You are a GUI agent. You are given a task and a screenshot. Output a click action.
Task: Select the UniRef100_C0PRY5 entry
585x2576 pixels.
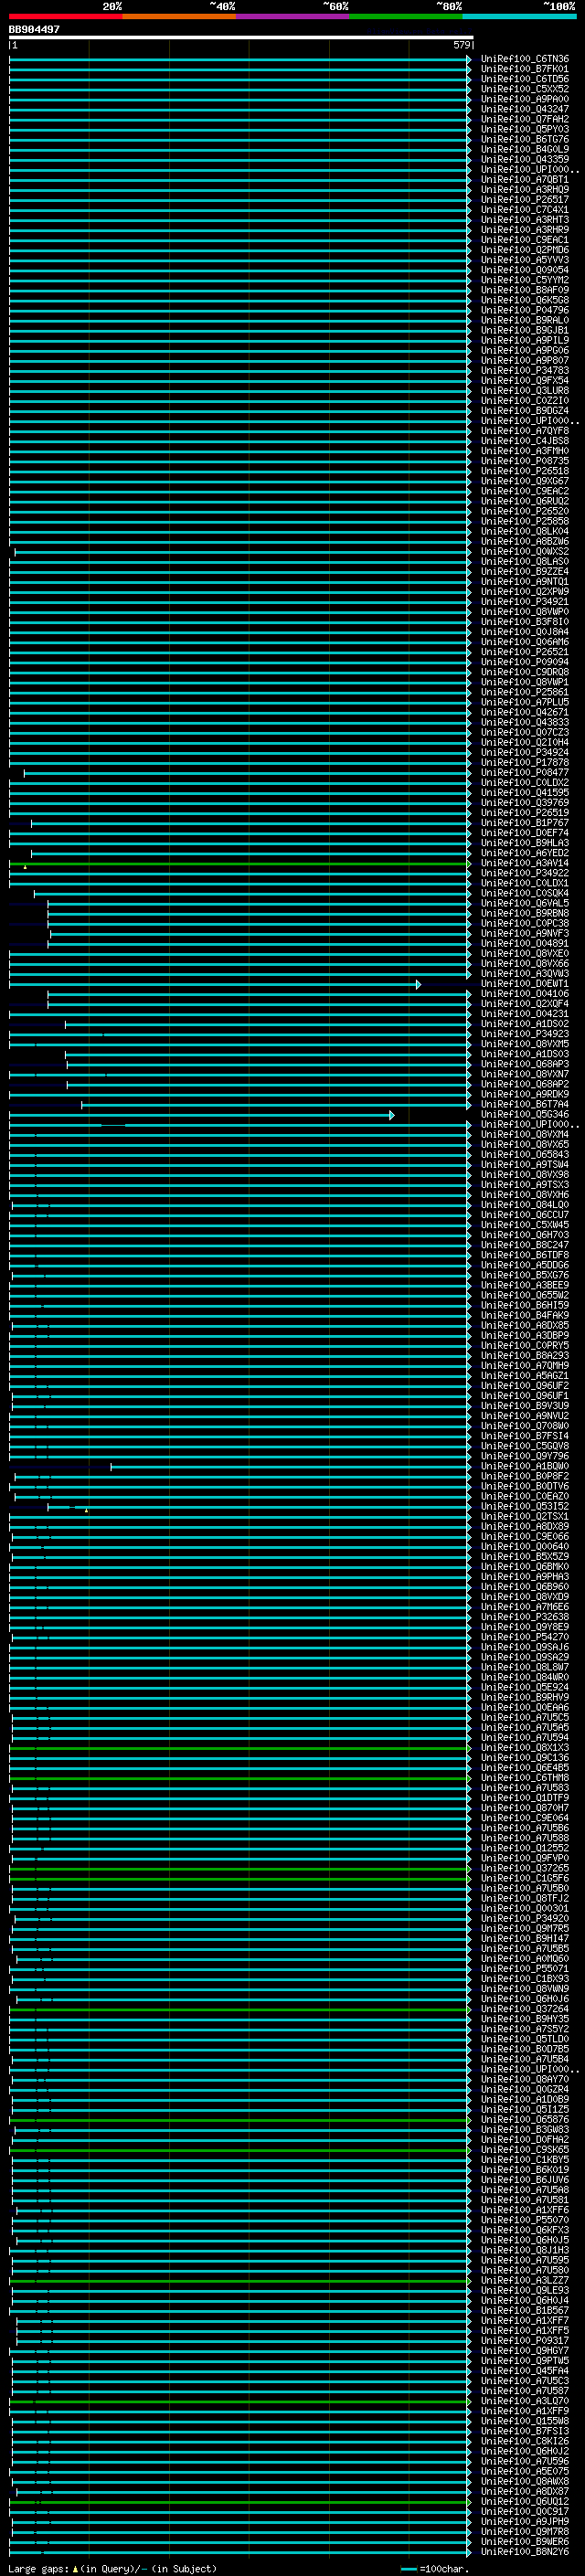coord(525,1346)
